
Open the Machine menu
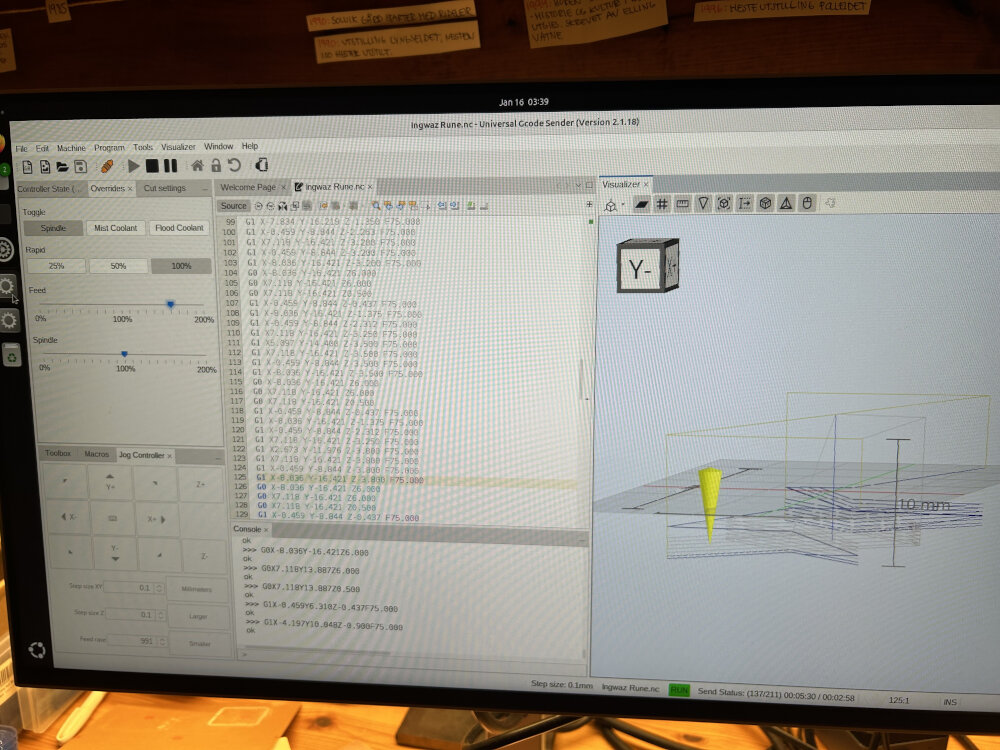[x=71, y=147]
